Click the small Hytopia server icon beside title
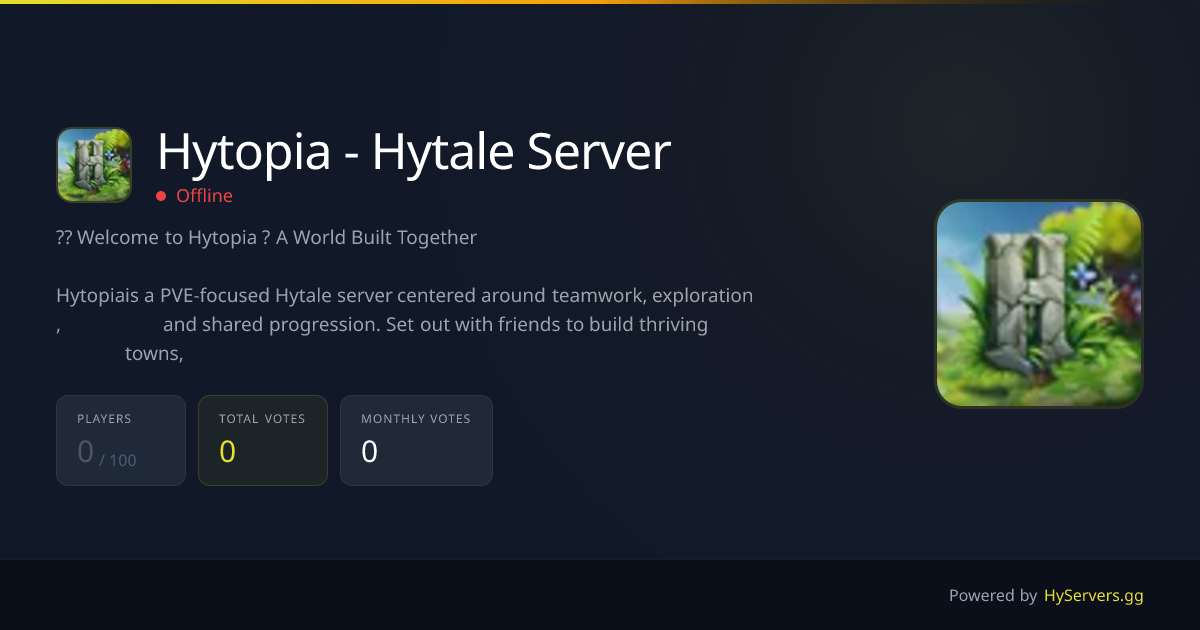 pos(95,165)
